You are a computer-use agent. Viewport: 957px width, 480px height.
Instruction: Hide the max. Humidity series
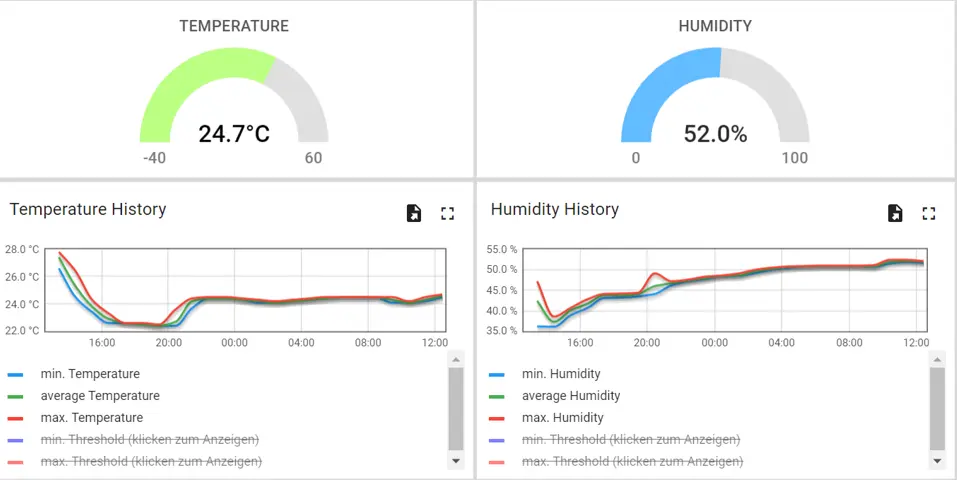pyautogui.click(x=562, y=418)
